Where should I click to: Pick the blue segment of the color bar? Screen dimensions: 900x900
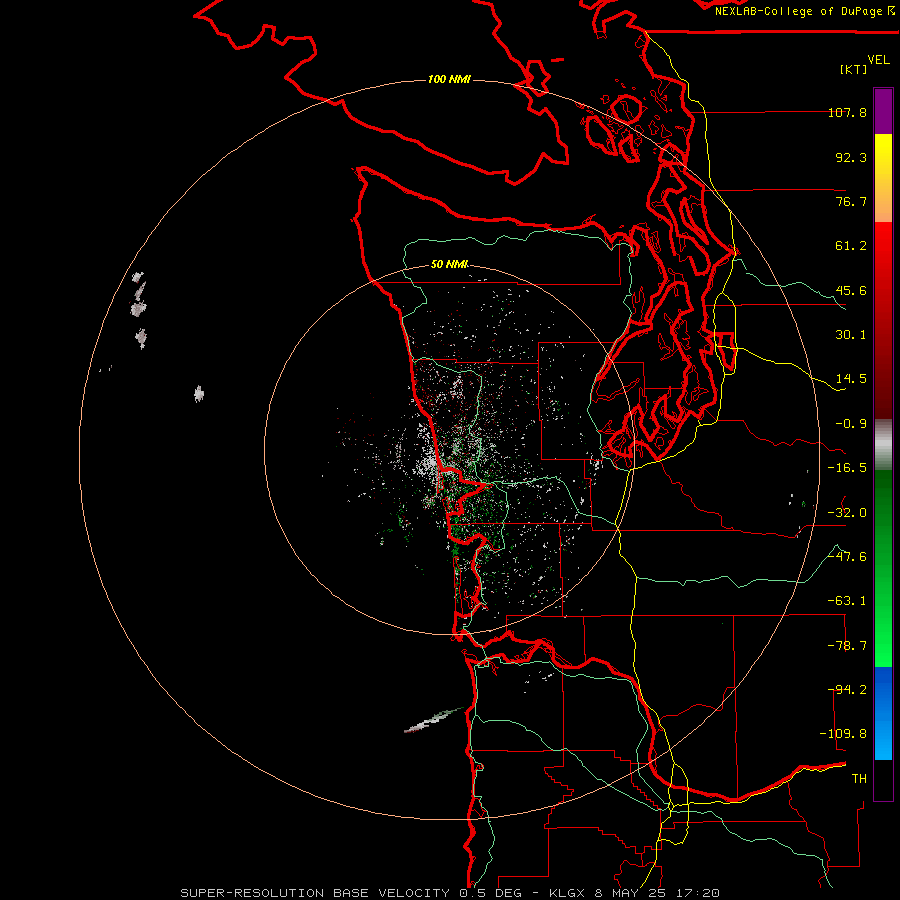pyautogui.click(x=883, y=713)
